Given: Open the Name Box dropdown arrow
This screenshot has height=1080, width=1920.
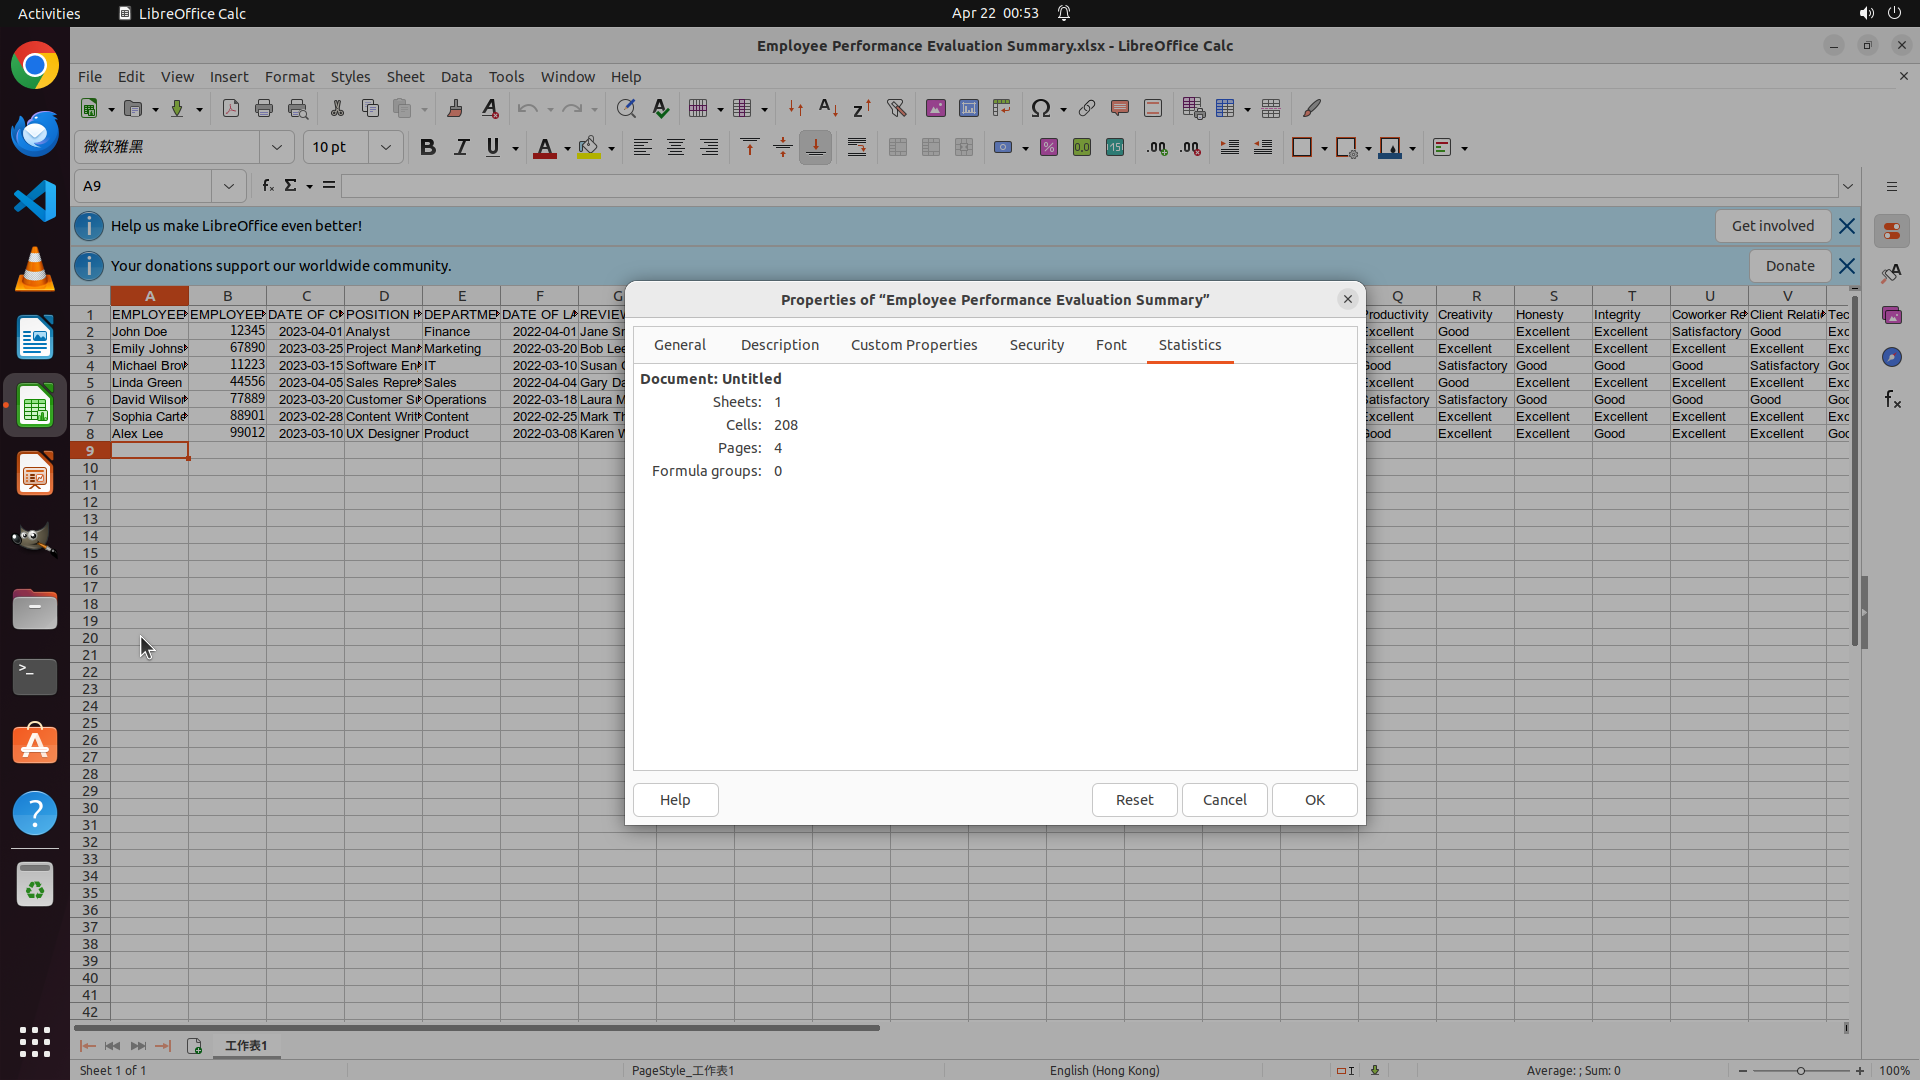Looking at the screenshot, I should (x=229, y=186).
